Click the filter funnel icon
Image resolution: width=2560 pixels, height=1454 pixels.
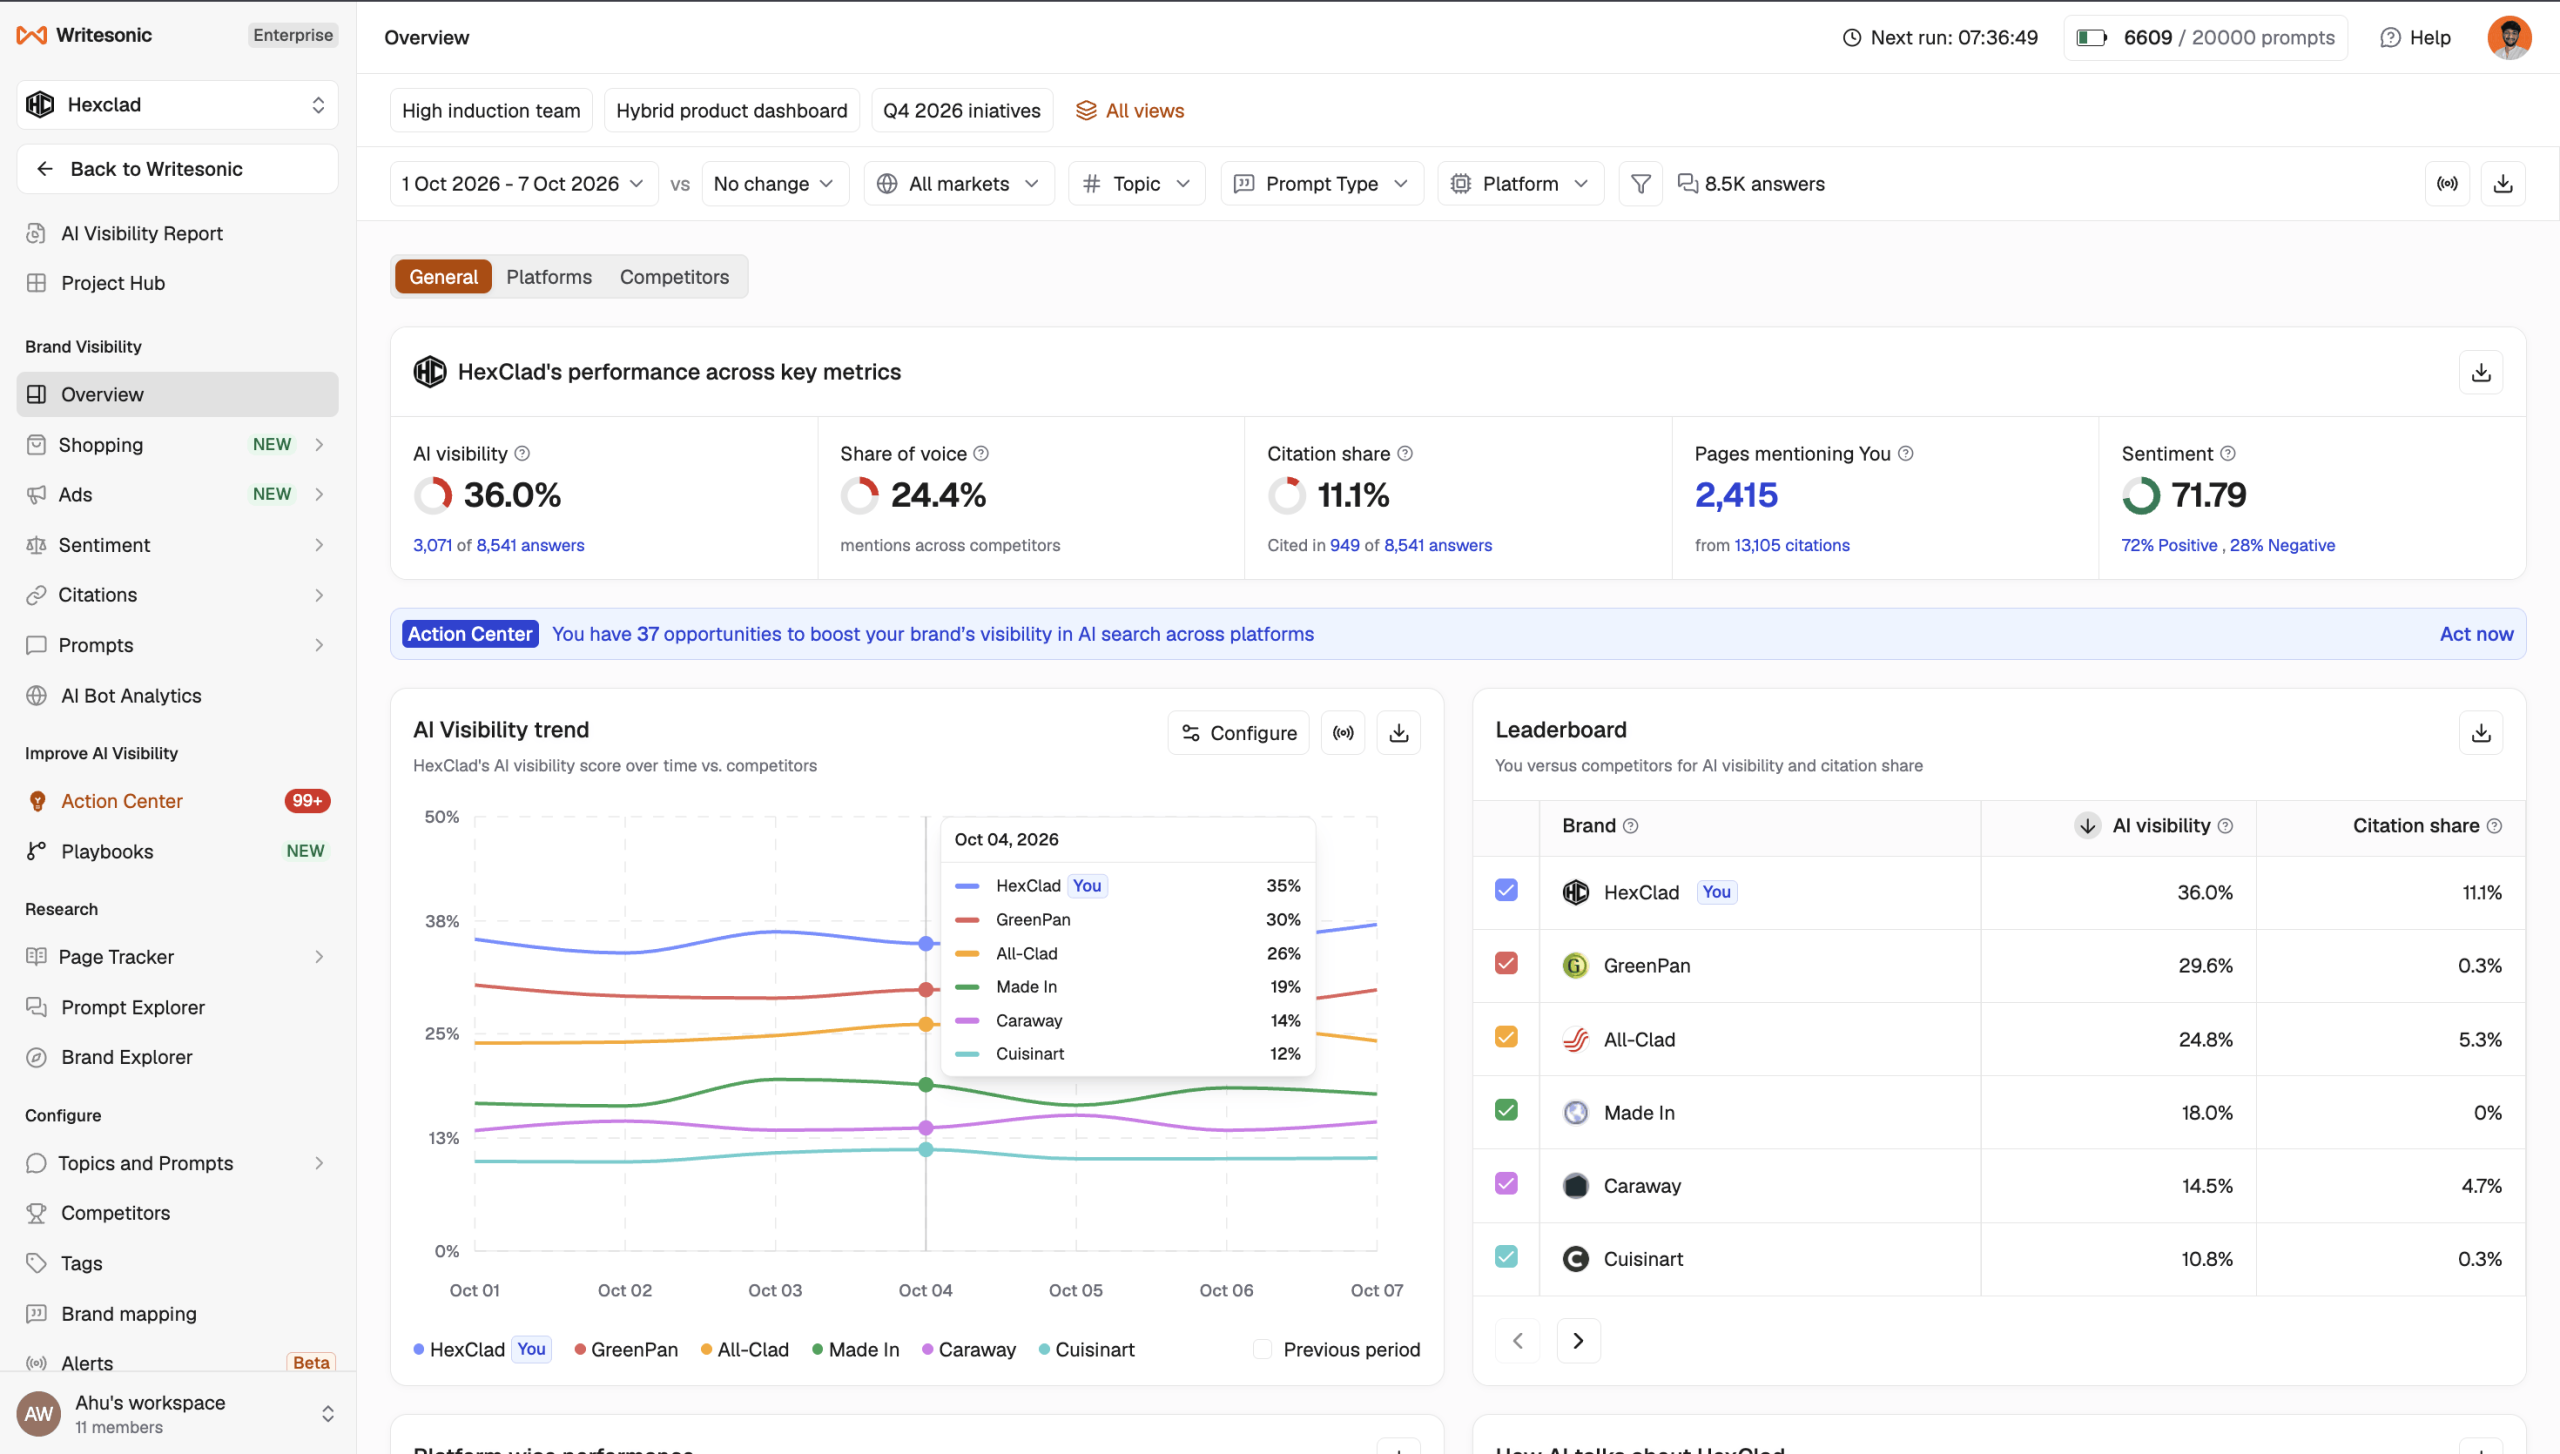(1640, 184)
